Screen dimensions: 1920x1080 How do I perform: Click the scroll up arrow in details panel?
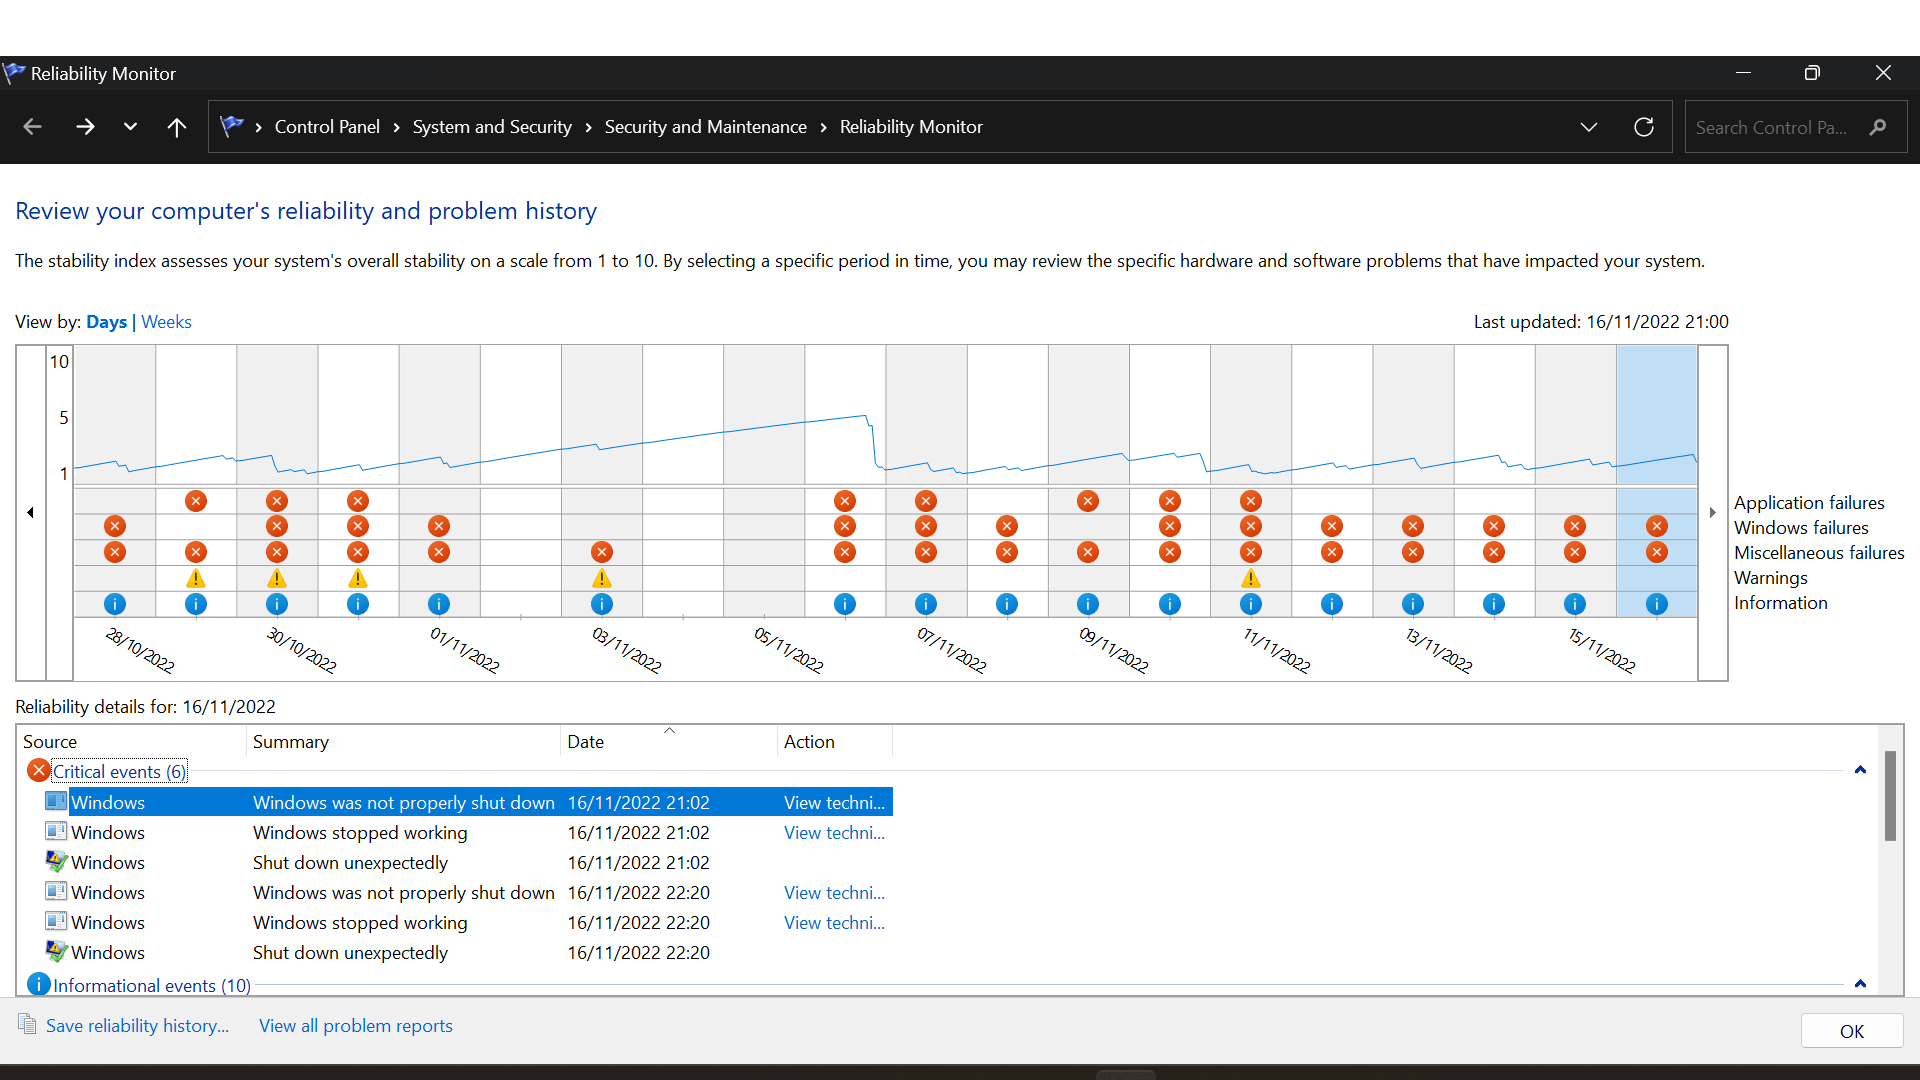[1859, 769]
